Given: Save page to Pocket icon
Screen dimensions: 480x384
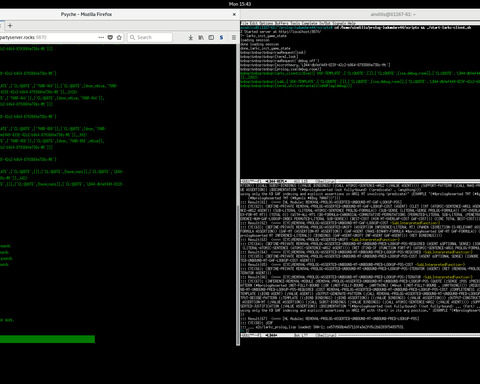Looking at the screenshot, I should 110,37.
